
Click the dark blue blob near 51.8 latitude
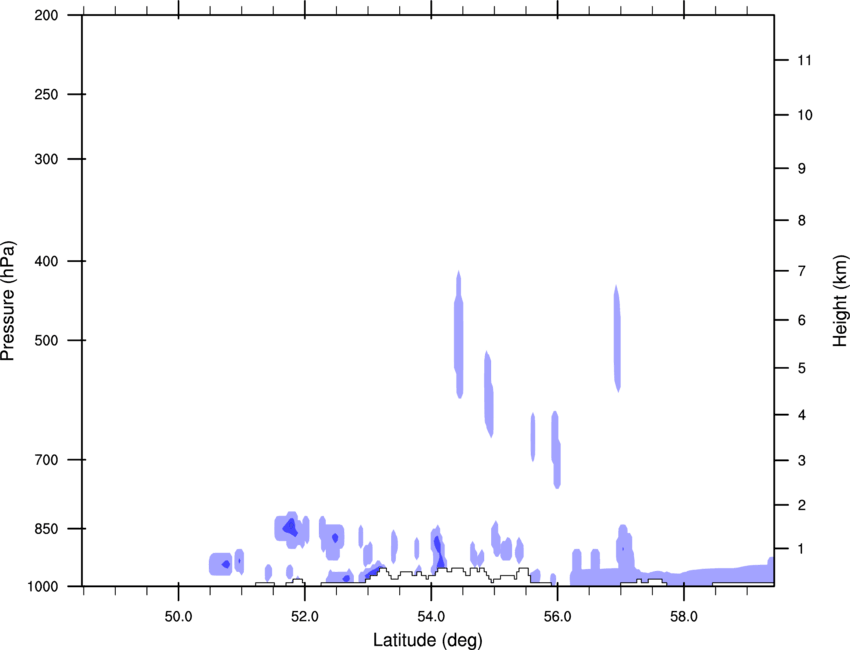click(x=291, y=527)
